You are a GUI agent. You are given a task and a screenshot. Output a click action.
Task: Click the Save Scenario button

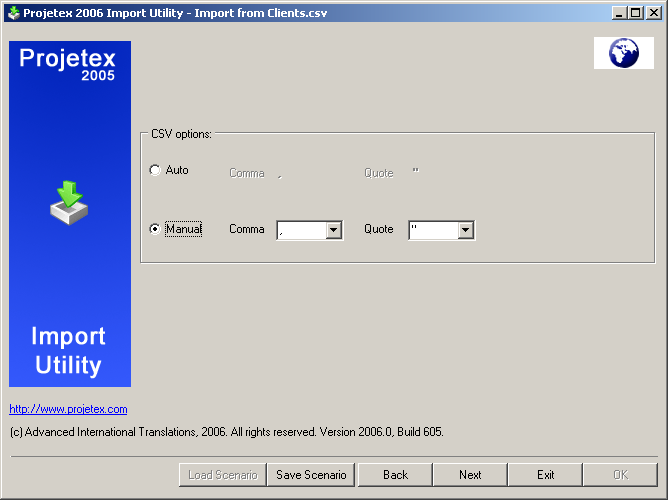(311, 475)
